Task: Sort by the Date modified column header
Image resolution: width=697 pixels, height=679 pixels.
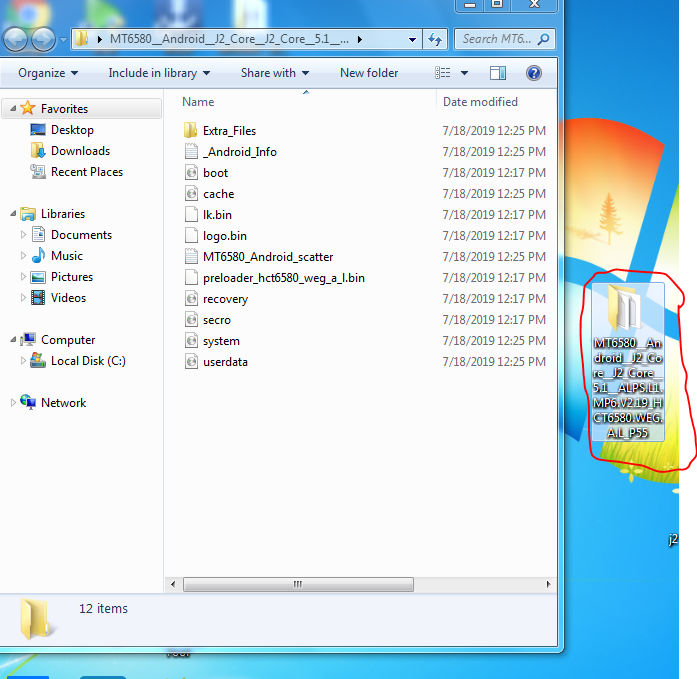Action: pos(480,102)
